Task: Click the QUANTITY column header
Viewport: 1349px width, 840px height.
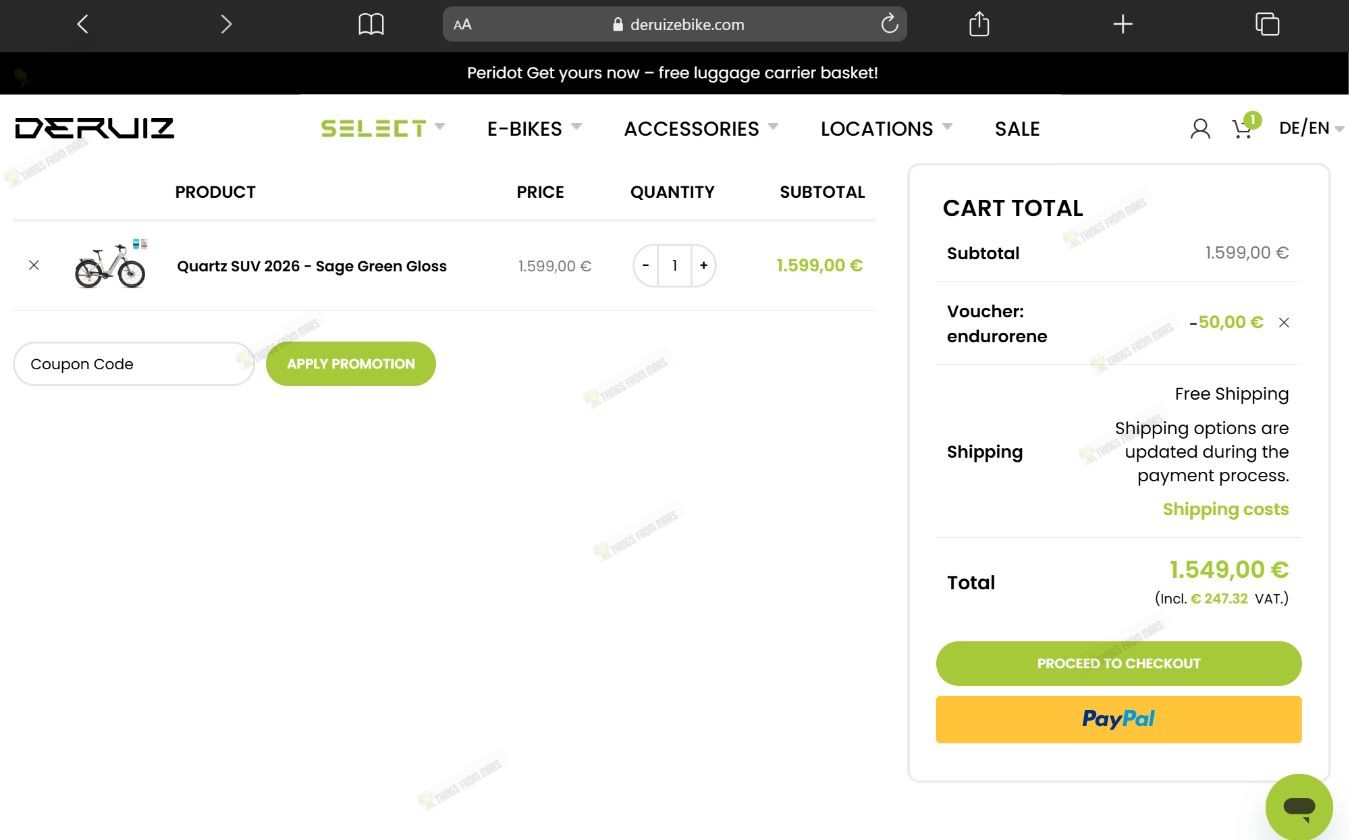Action: point(672,192)
